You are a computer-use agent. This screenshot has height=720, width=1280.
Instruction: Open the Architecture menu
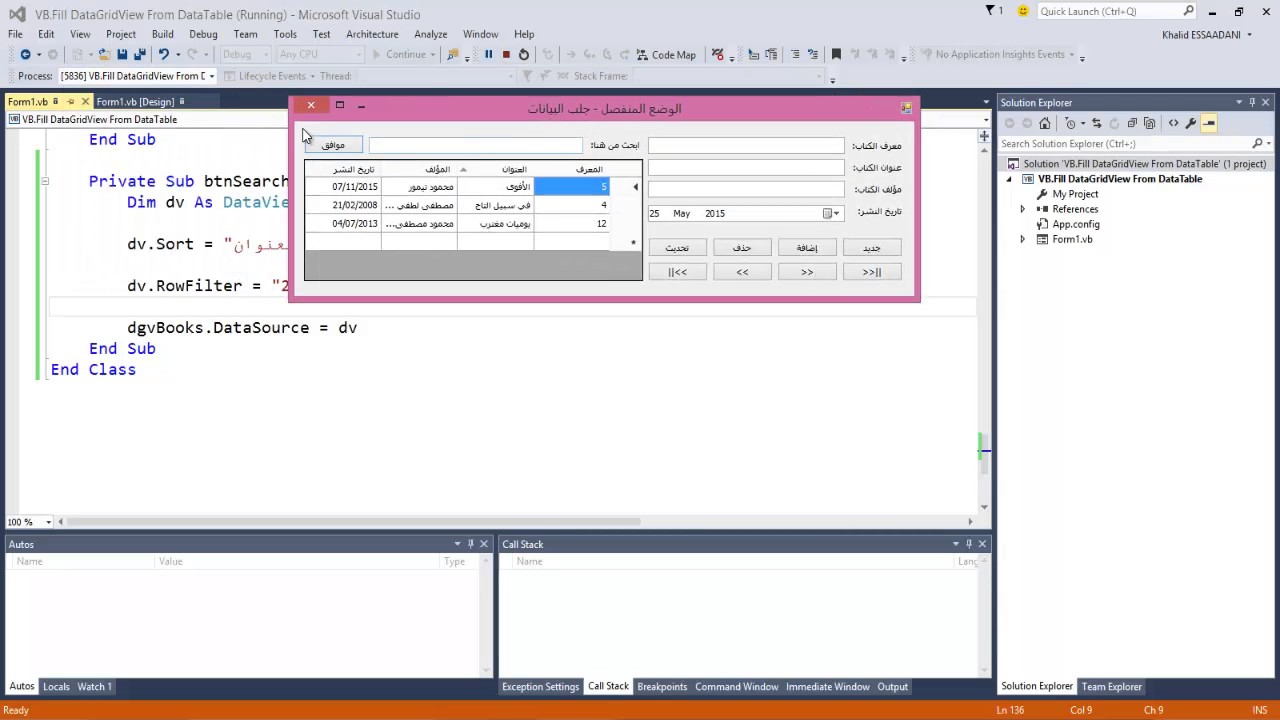click(372, 34)
